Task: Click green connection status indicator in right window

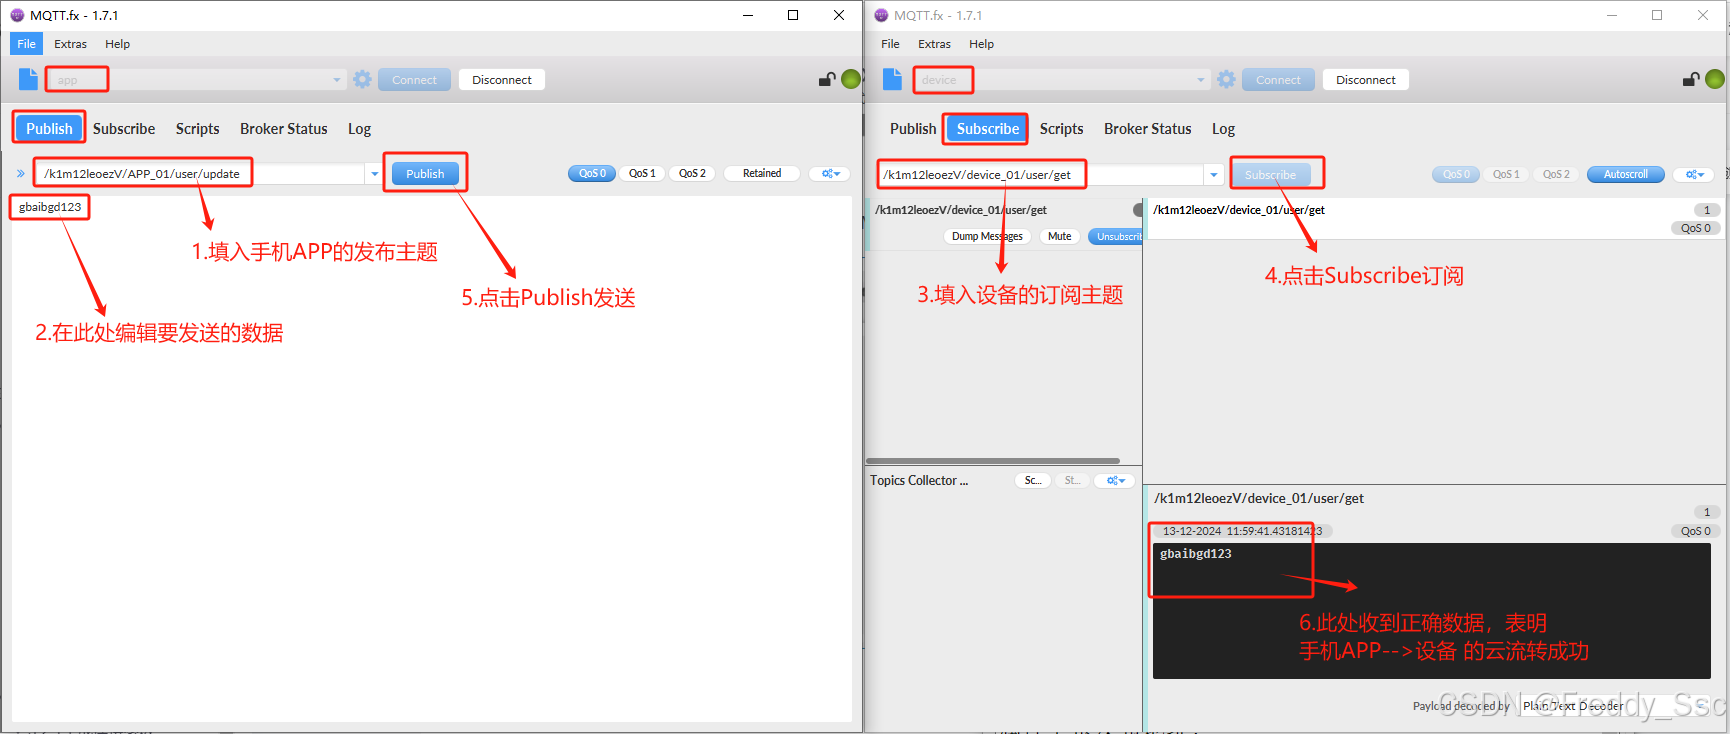Action: tap(1715, 79)
